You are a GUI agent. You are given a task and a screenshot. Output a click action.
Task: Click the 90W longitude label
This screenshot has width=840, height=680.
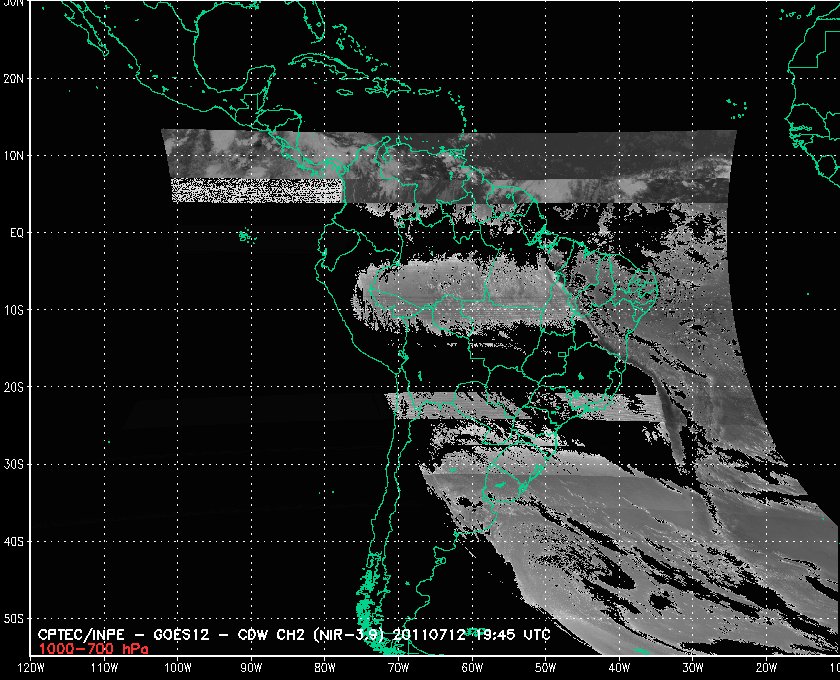pyautogui.click(x=250, y=667)
